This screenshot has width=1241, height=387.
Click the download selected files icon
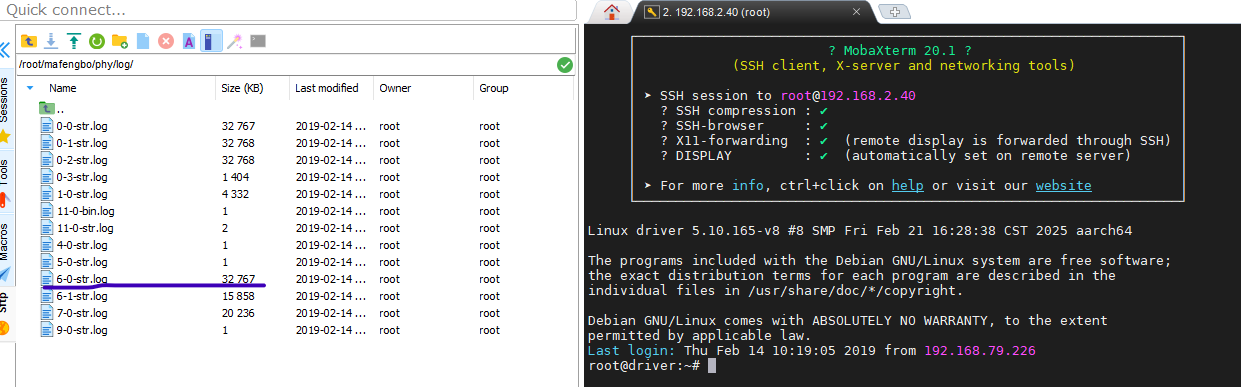point(51,41)
